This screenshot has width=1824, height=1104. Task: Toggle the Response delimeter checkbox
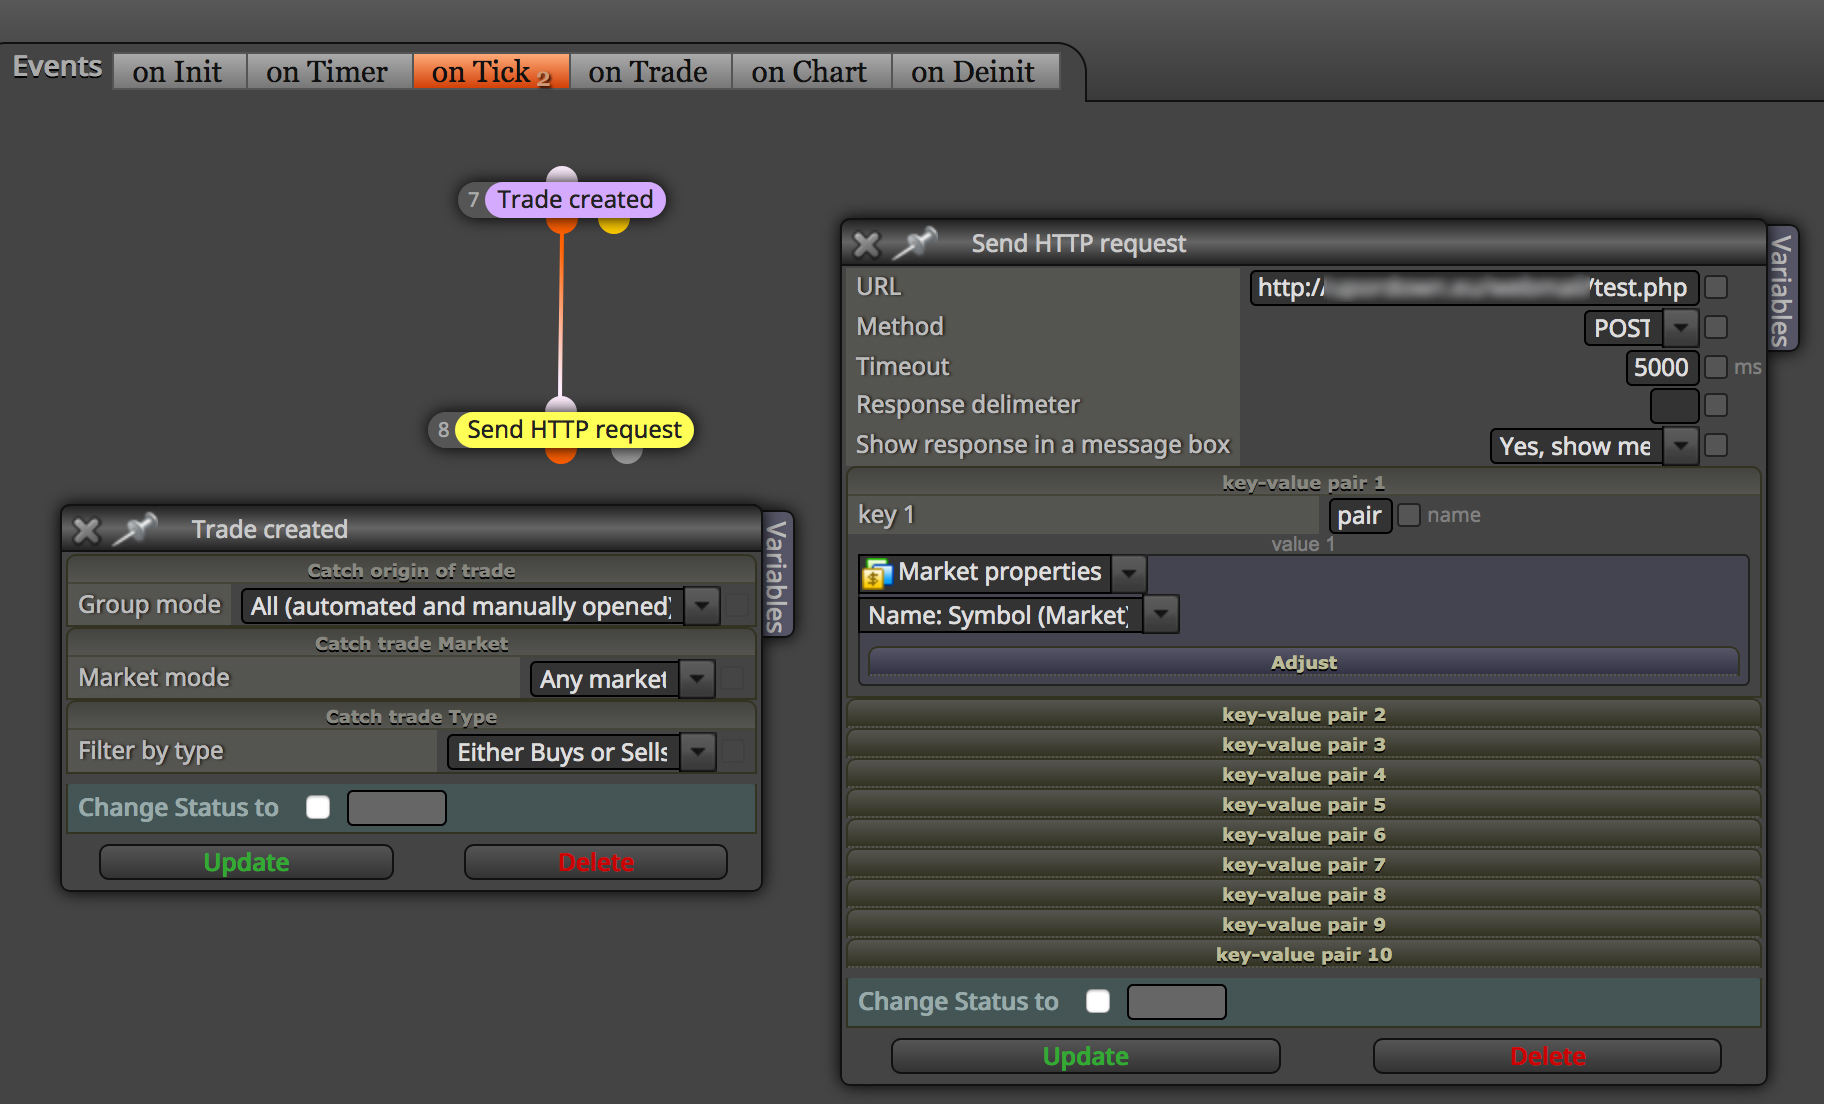tap(1716, 405)
